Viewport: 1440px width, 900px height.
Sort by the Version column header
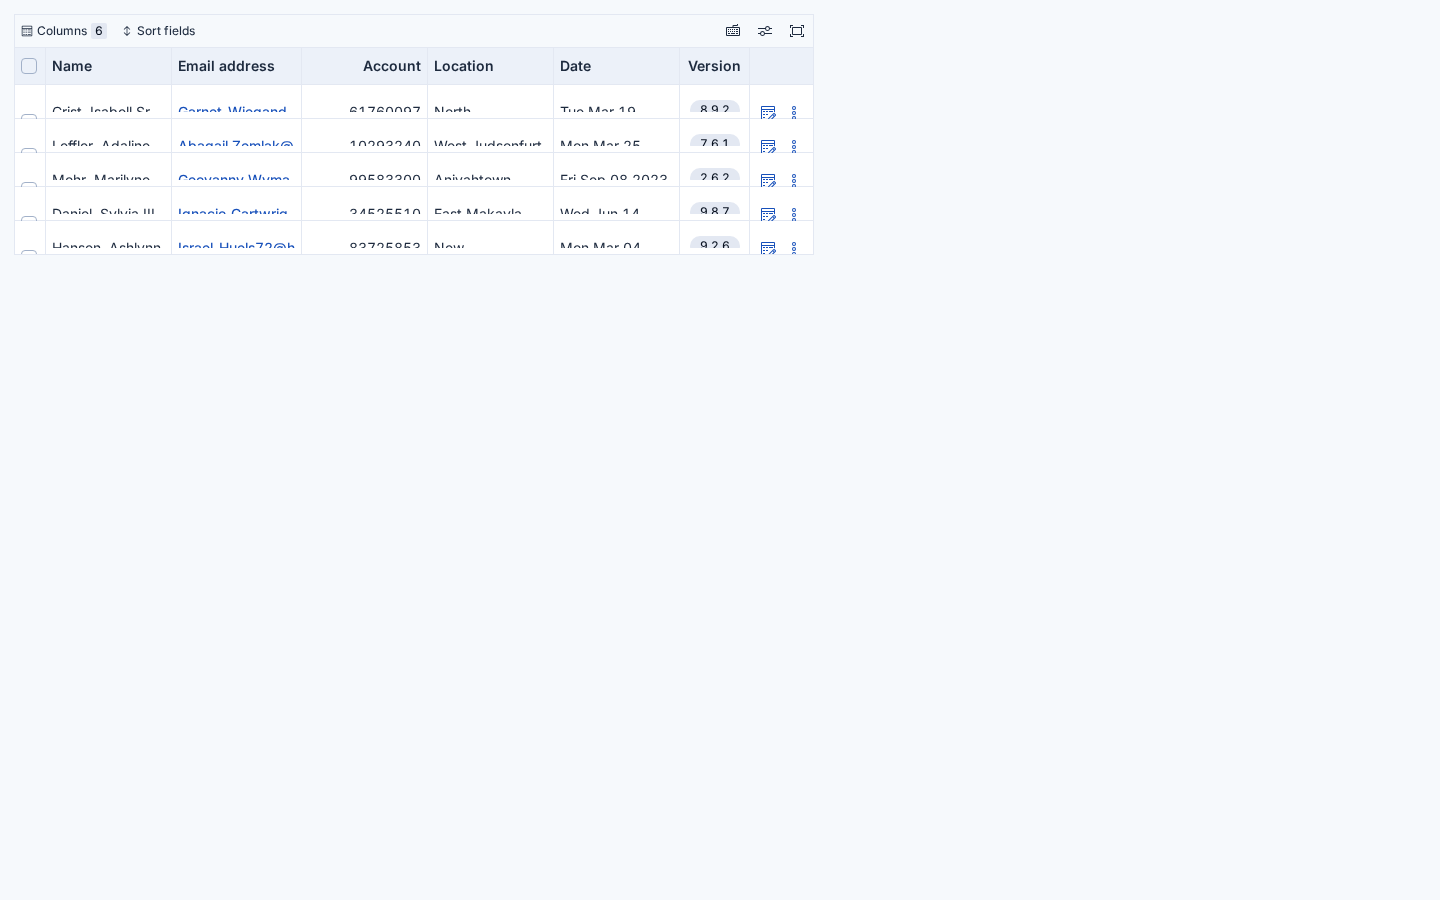(714, 66)
